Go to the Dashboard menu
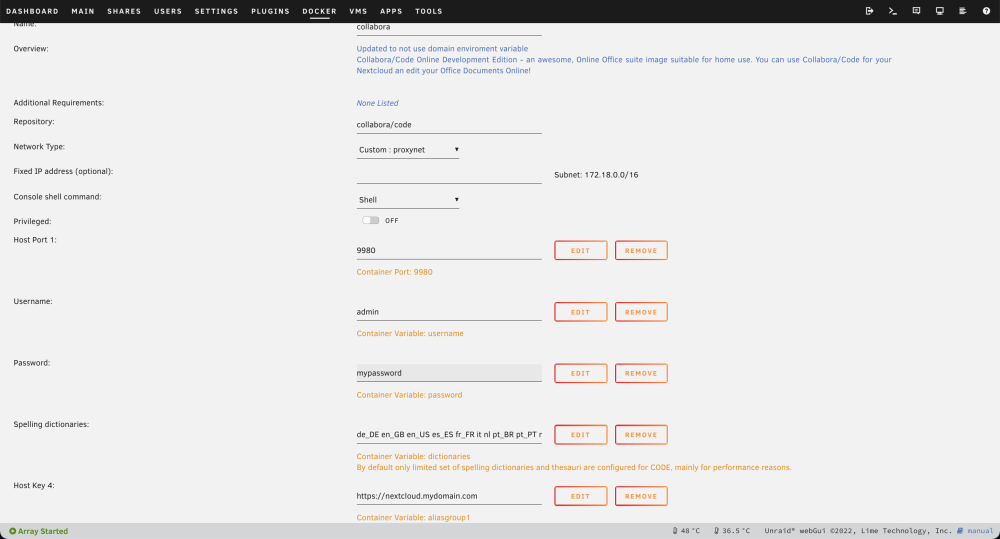The width and height of the screenshot is (1000, 539). pyautogui.click(x=32, y=11)
